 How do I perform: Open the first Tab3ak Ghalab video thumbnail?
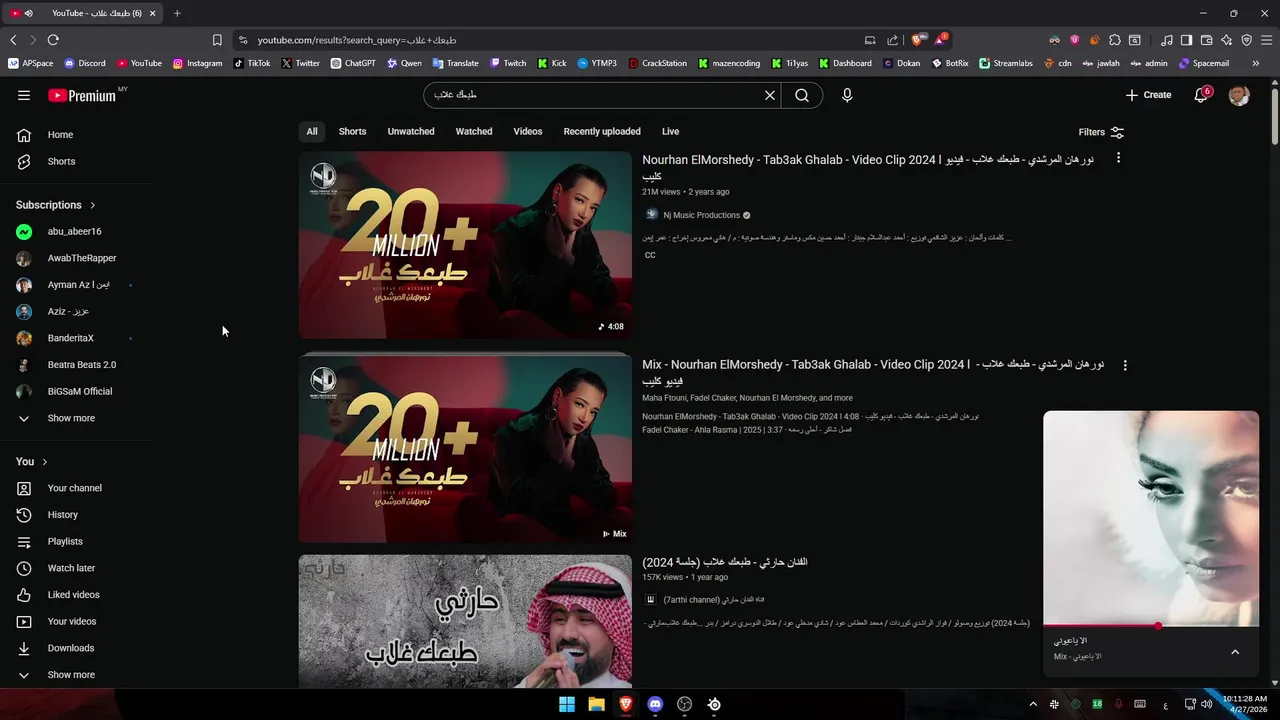[x=465, y=245]
